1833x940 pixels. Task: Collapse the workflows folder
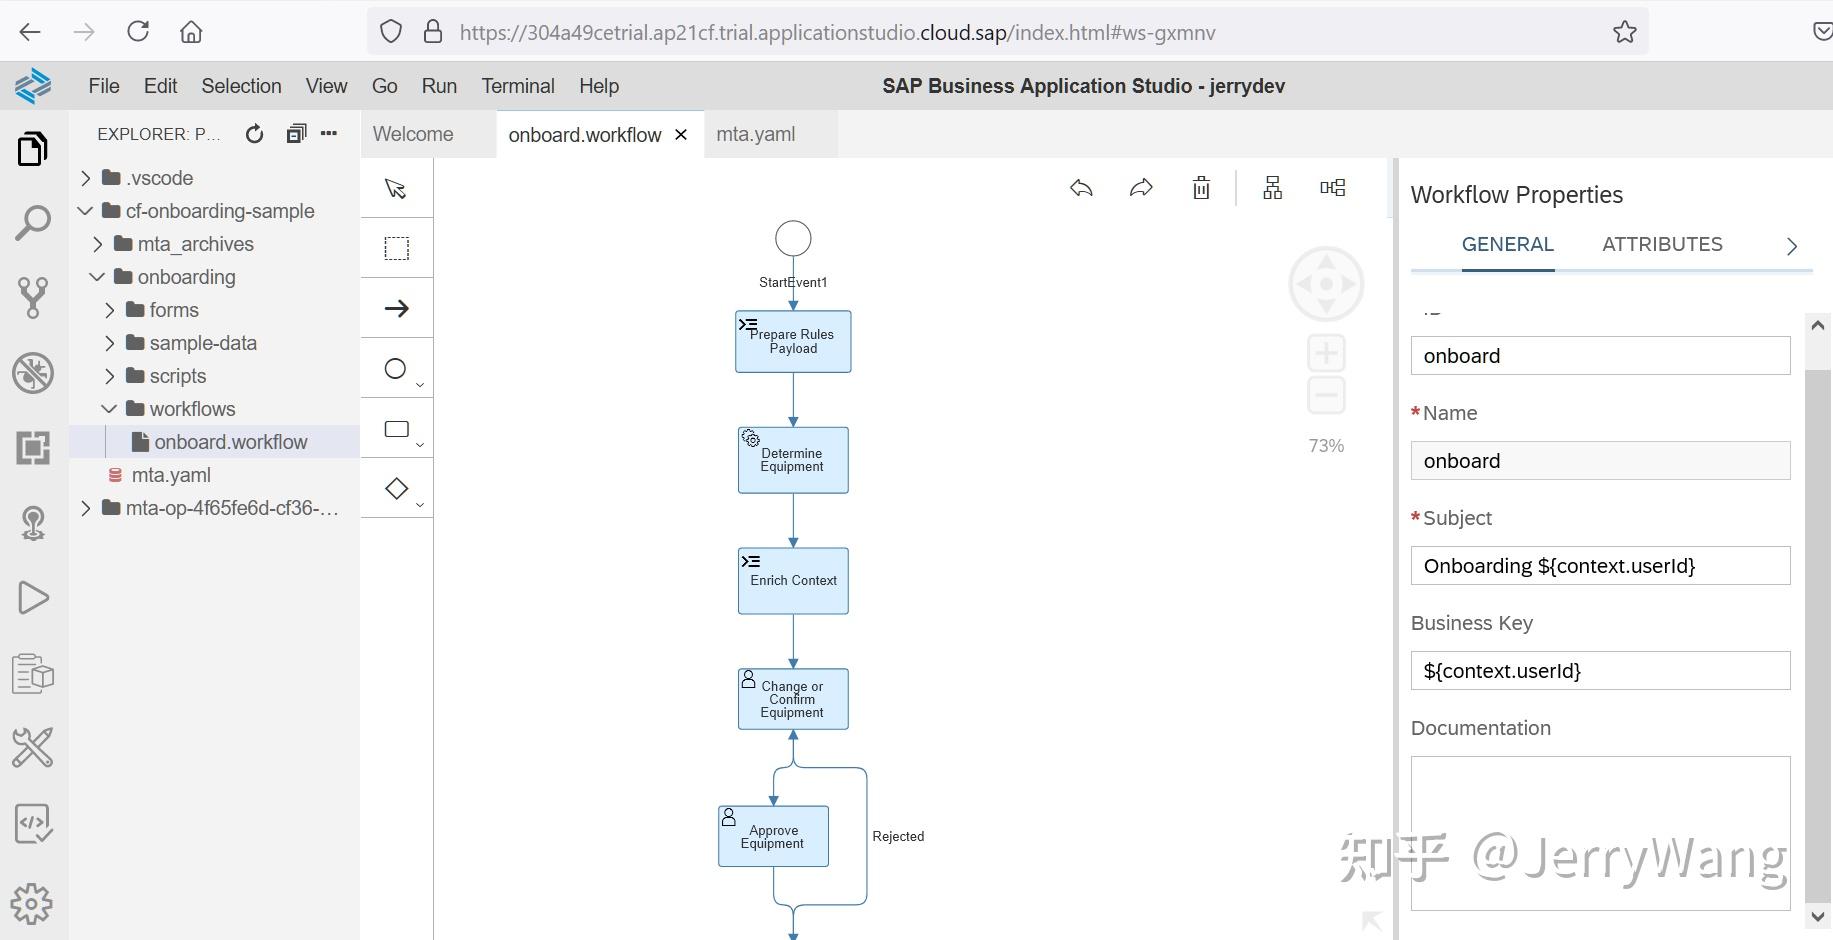(x=109, y=408)
